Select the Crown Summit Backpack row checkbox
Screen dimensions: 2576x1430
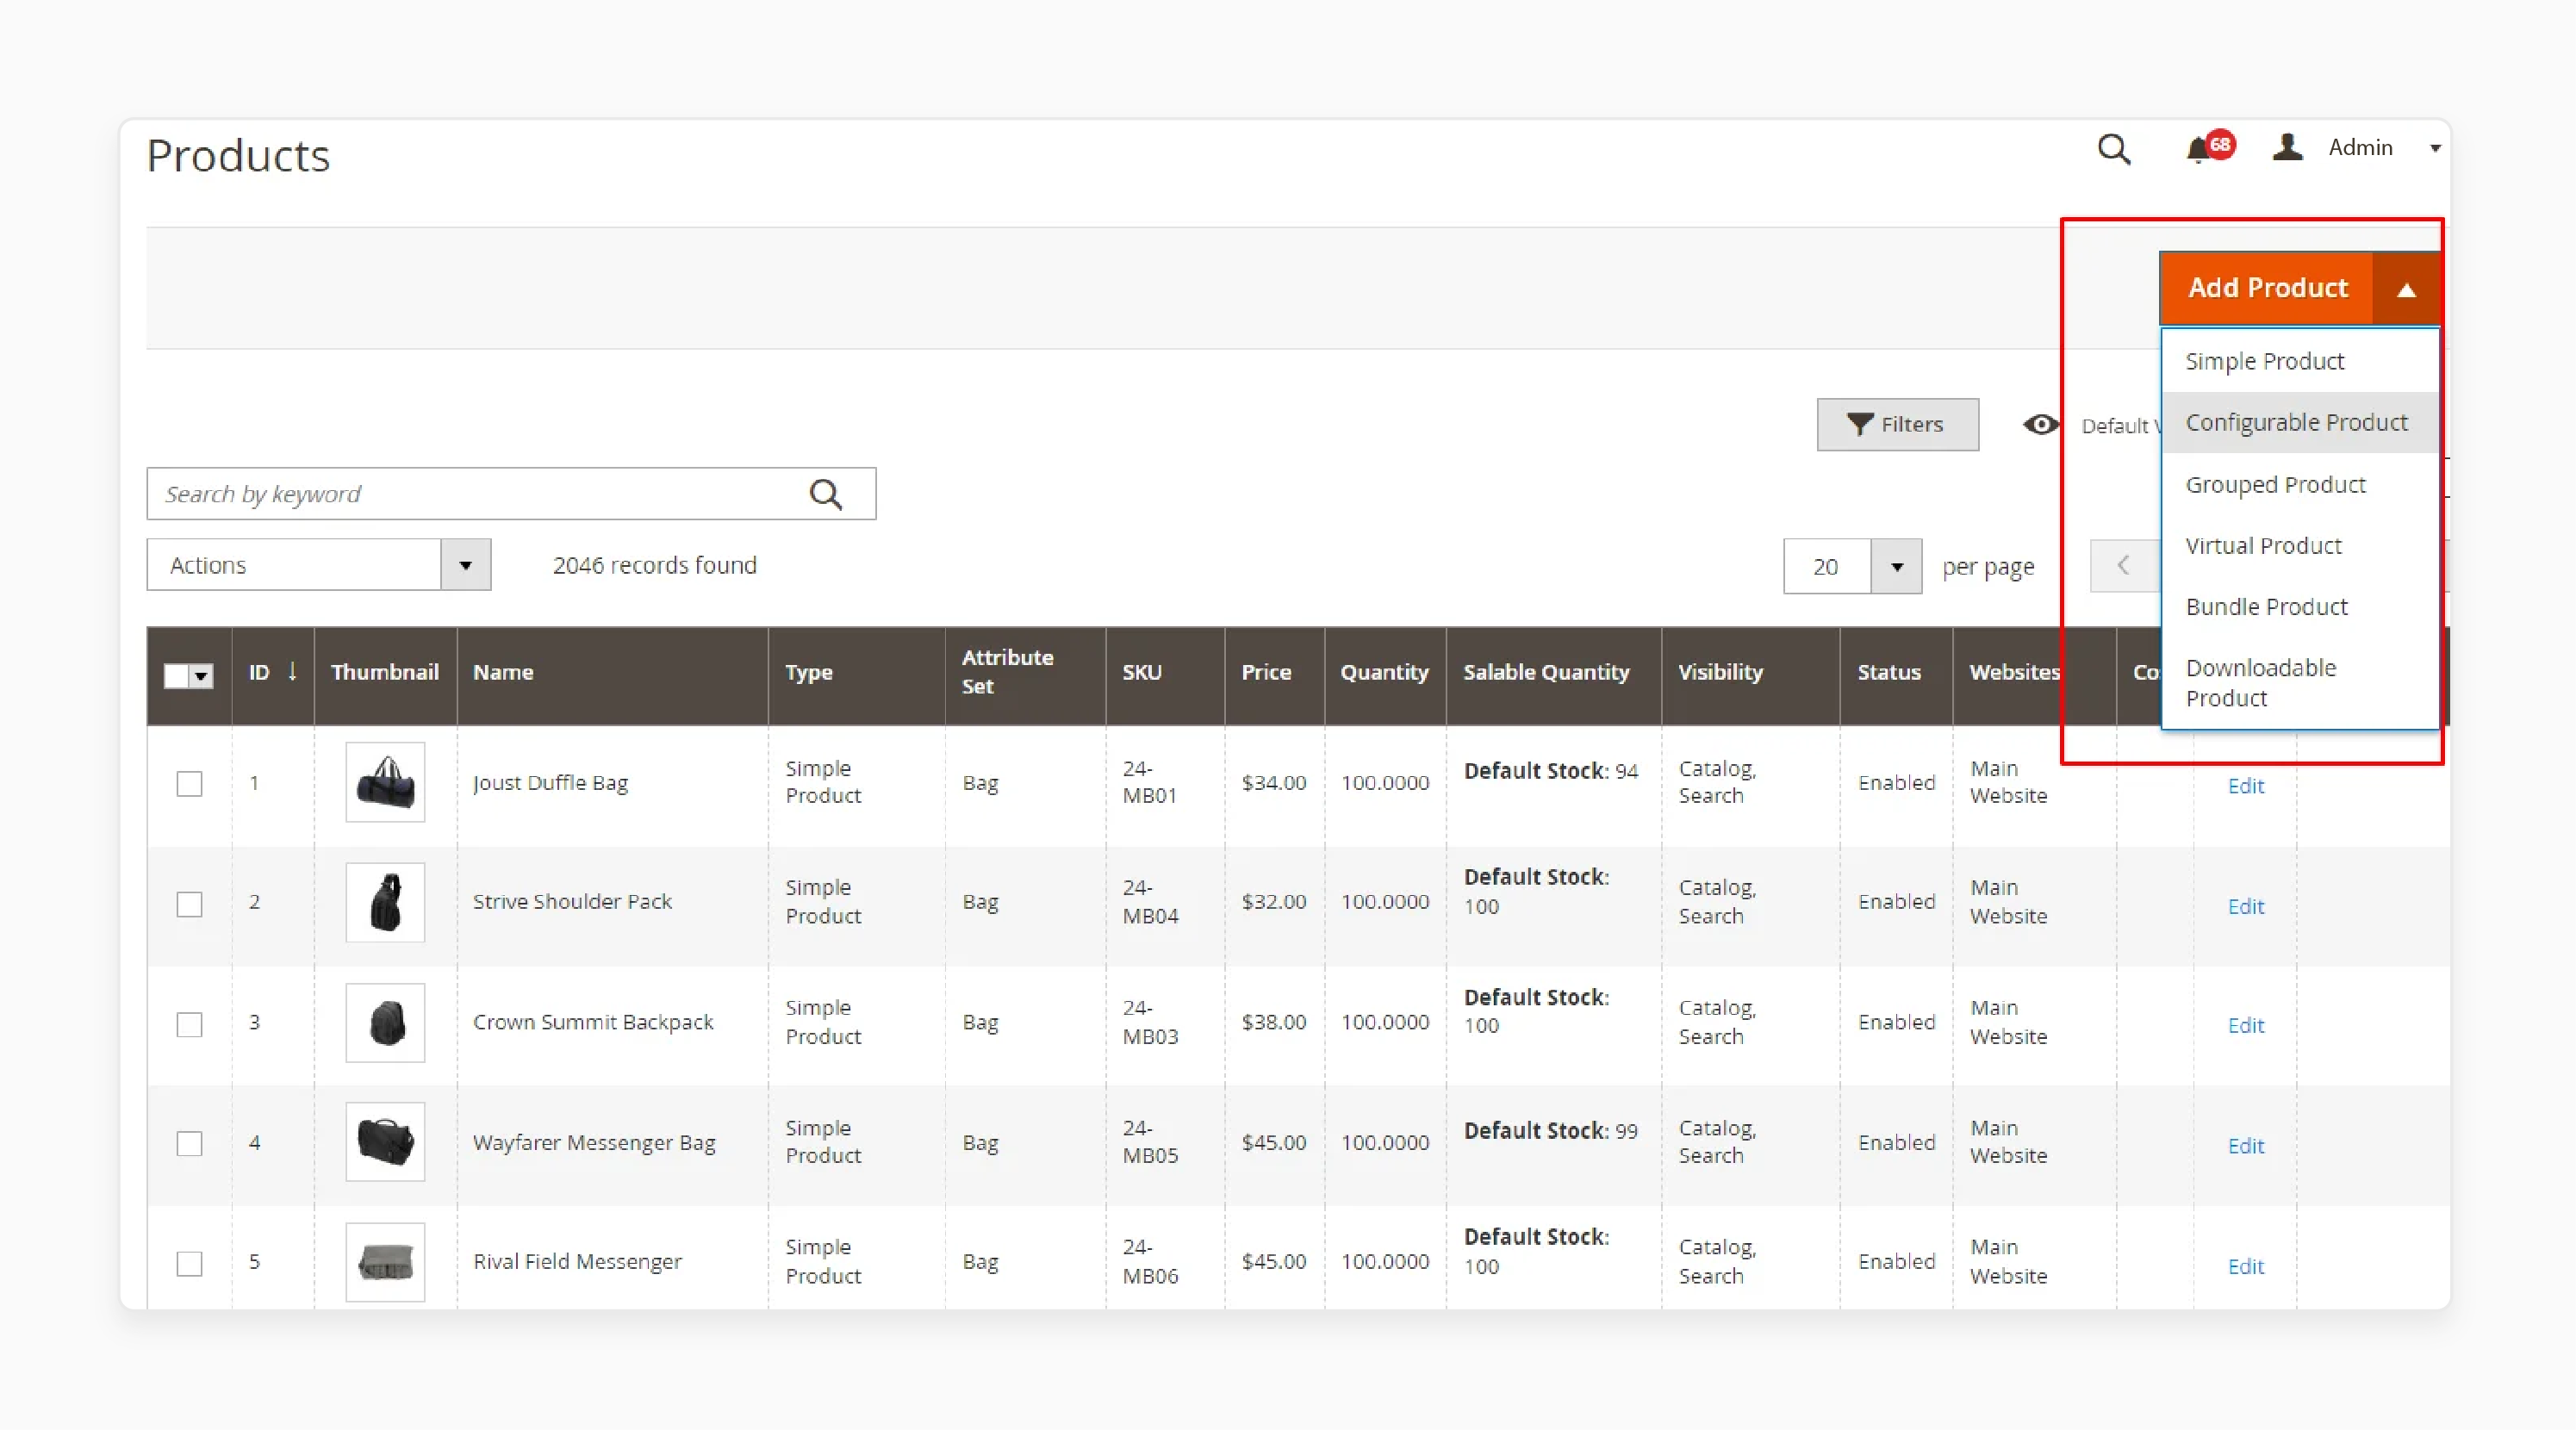click(x=189, y=1024)
